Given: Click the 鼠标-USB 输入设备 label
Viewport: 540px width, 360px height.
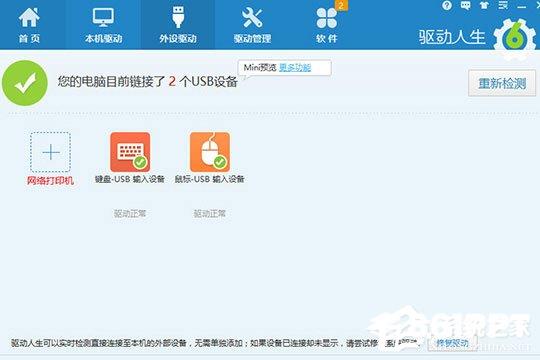Looking at the screenshot, I should point(210,179).
